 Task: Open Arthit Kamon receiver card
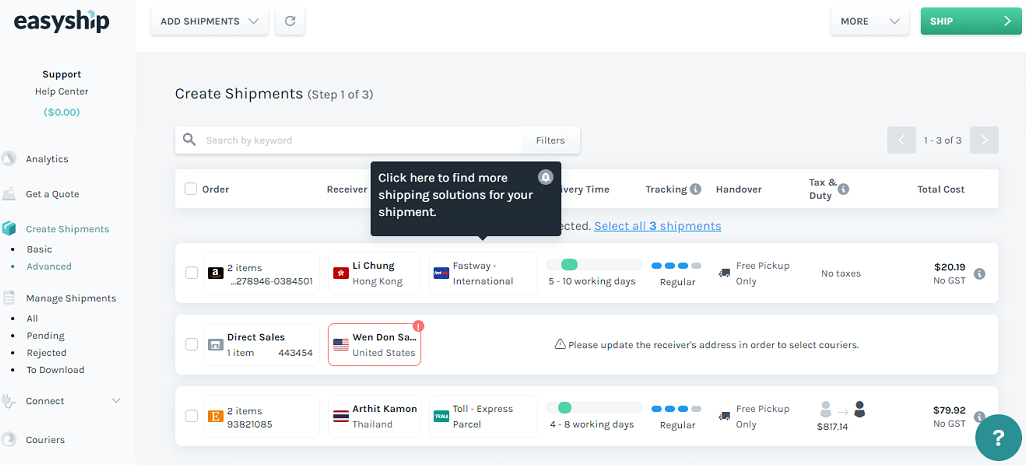click(374, 417)
